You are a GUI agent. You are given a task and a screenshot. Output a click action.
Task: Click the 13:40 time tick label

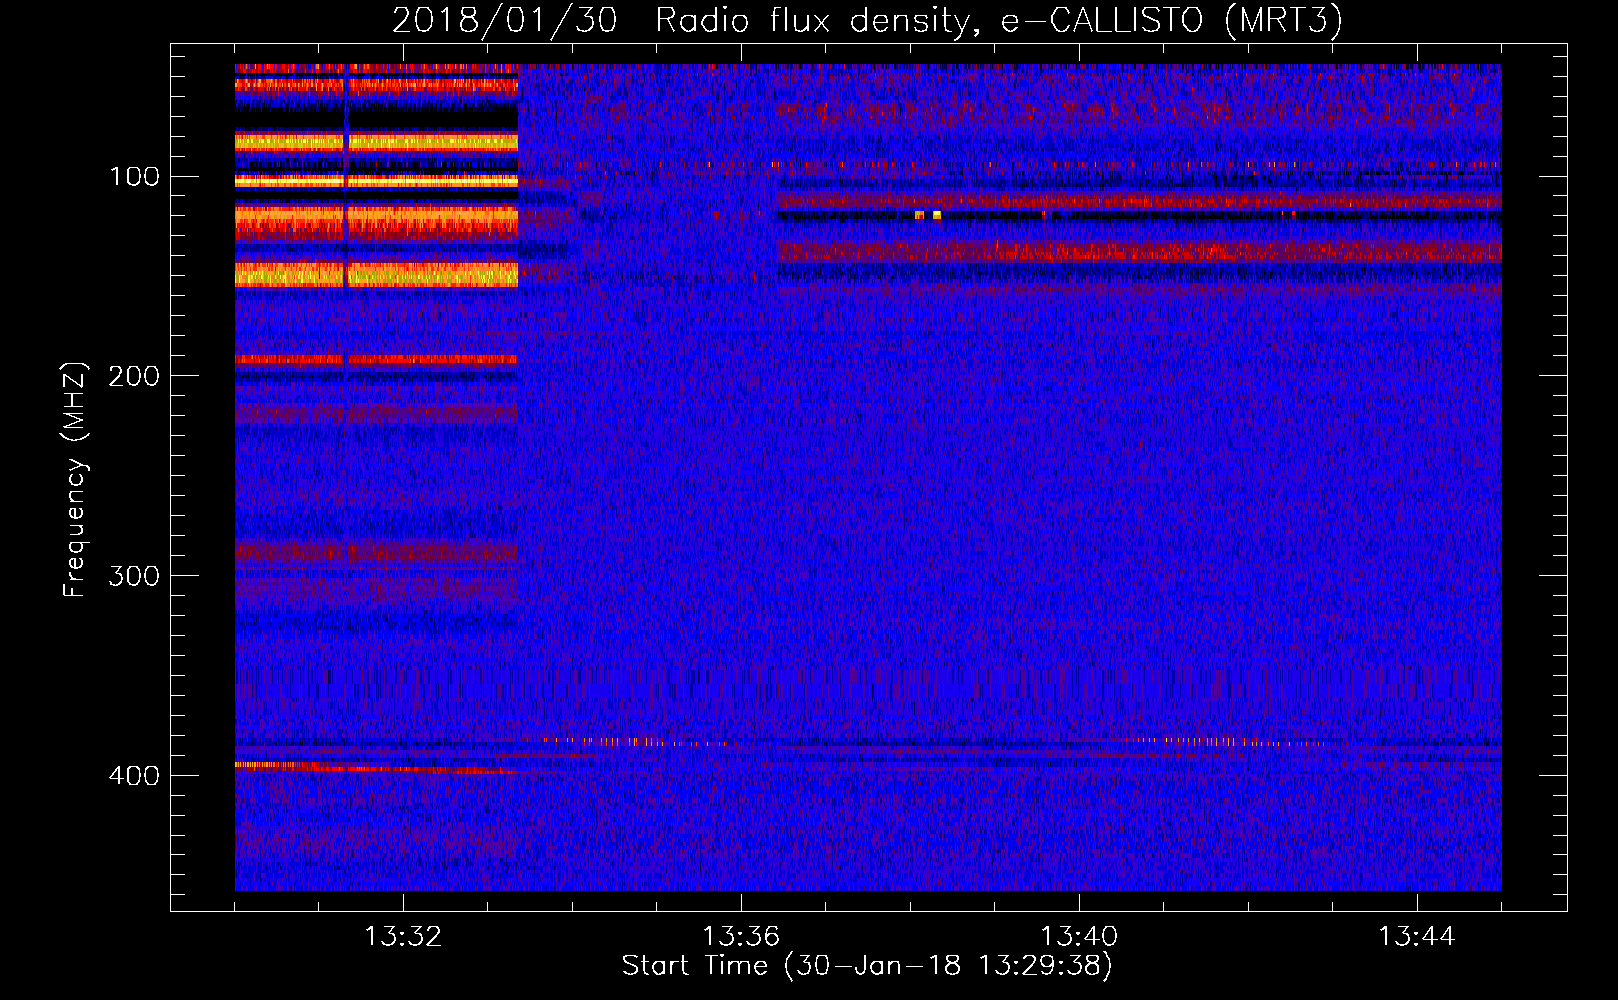pyautogui.click(x=1079, y=937)
